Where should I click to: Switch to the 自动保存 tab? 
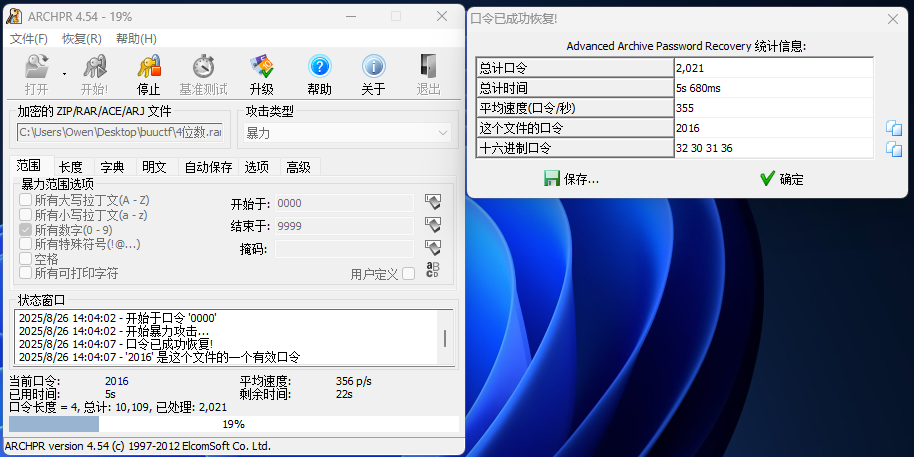(208, 167)
